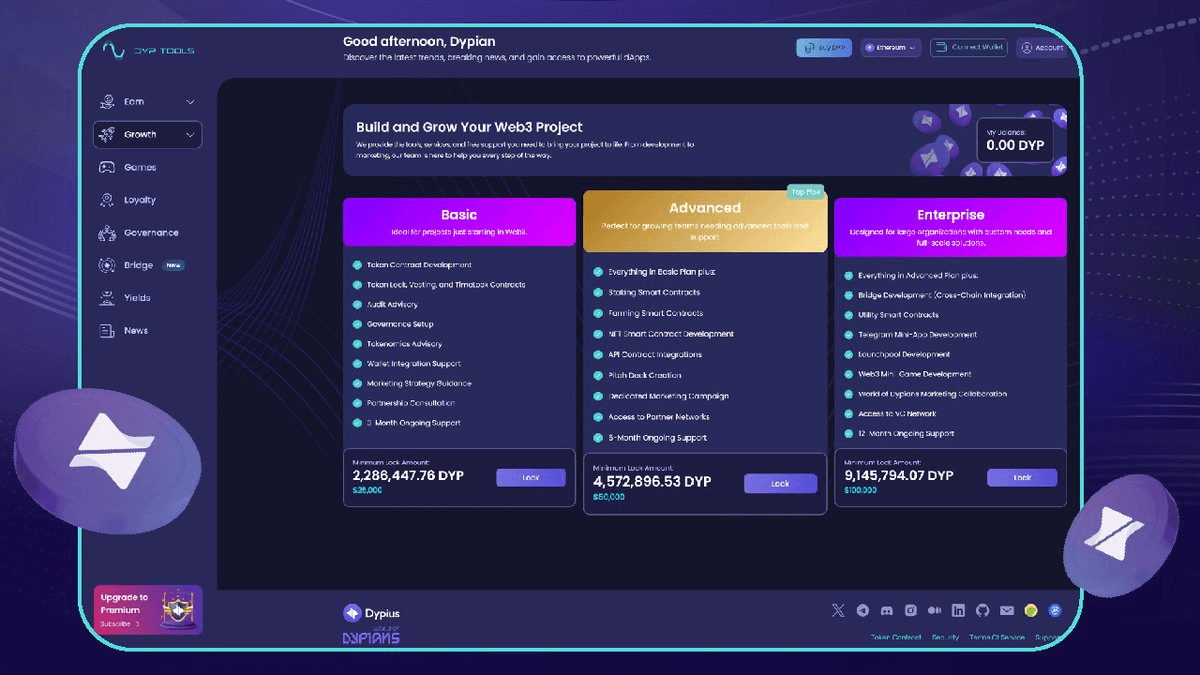Click the Top Pick badge
This screenshot has width=1200, height=675.
[805, 192]
